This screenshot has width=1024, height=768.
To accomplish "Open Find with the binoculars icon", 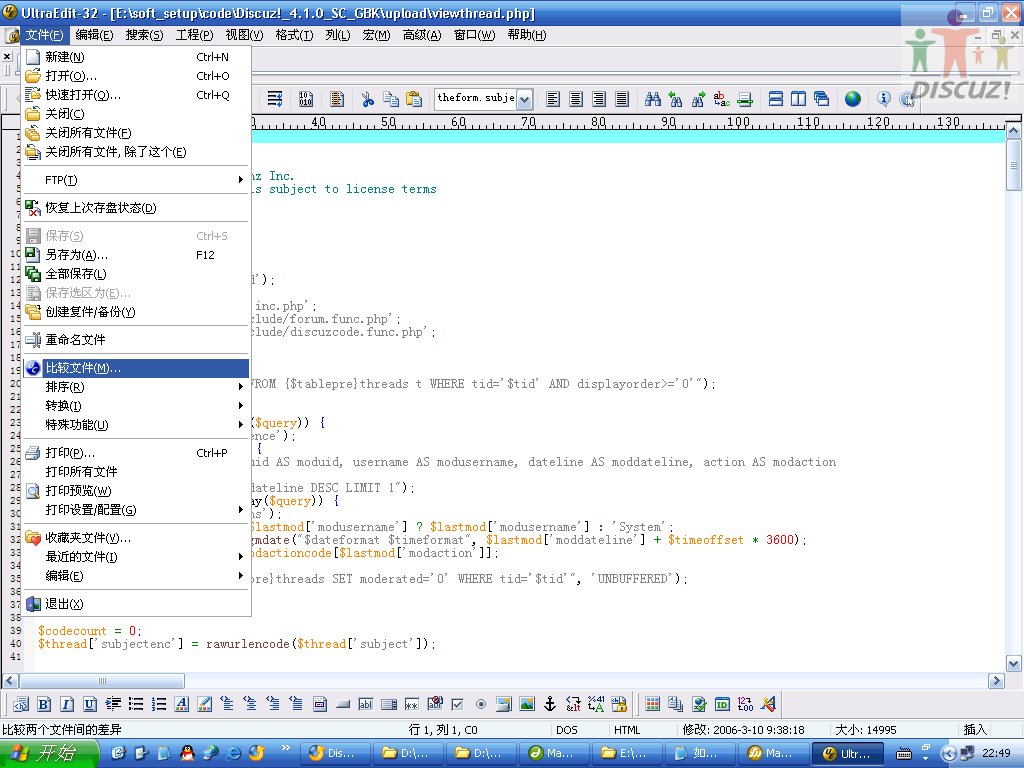I will point(652,99).
